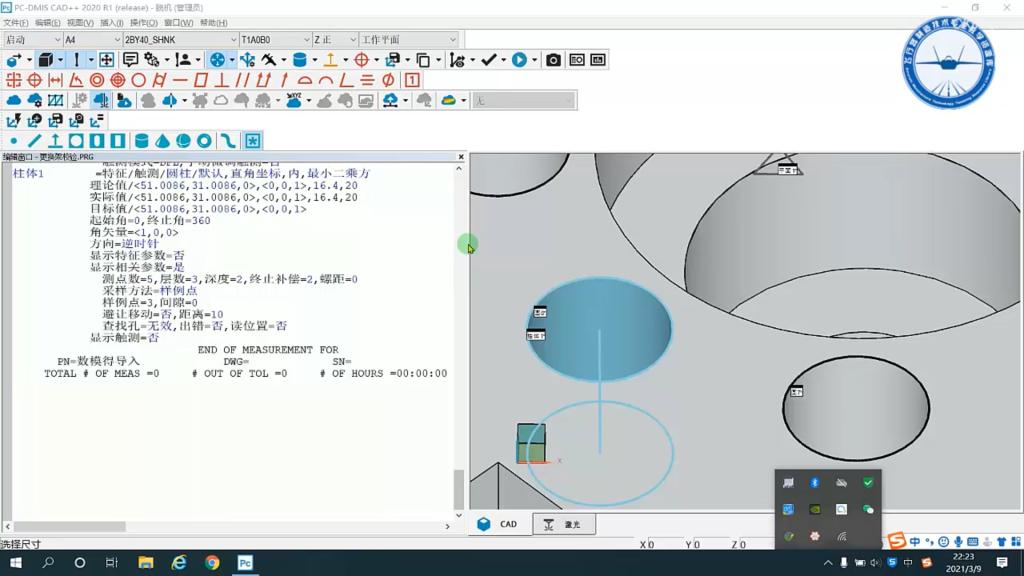The width and height of the screenshot is (1024, 576).
Task: Select the concentricity dimension icon
Action: (x=97, y=80)
